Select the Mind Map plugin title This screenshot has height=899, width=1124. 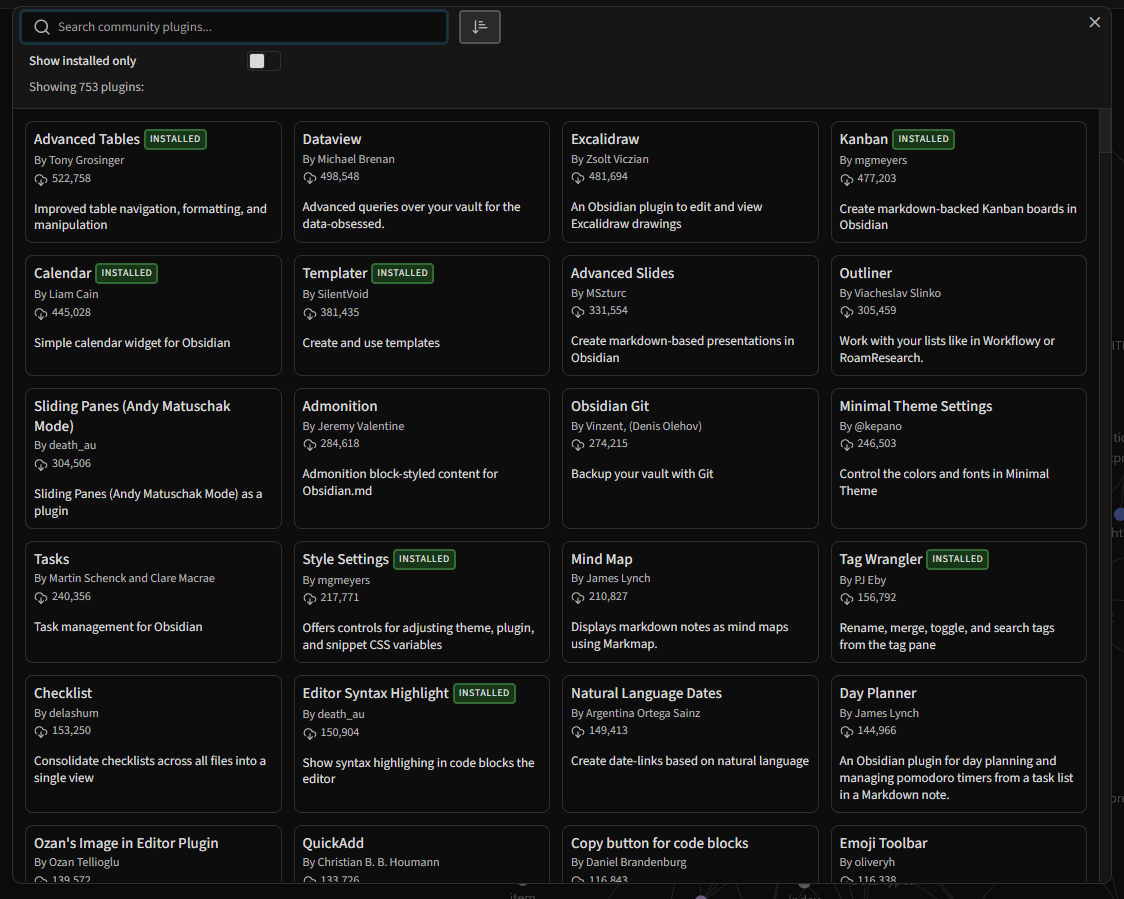point(601,559)
